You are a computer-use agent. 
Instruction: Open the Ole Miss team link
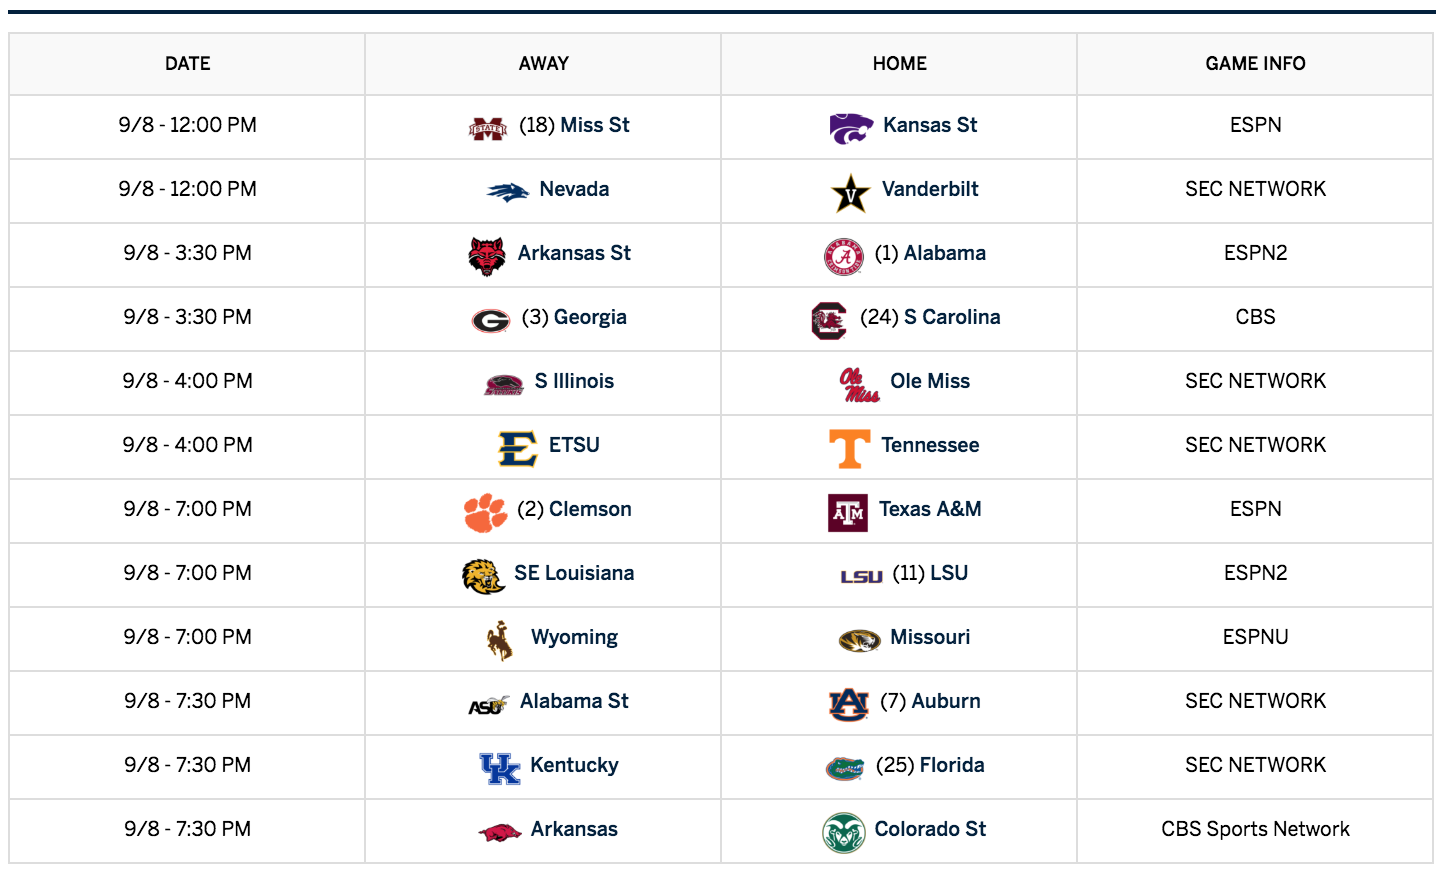click(930, 381)
